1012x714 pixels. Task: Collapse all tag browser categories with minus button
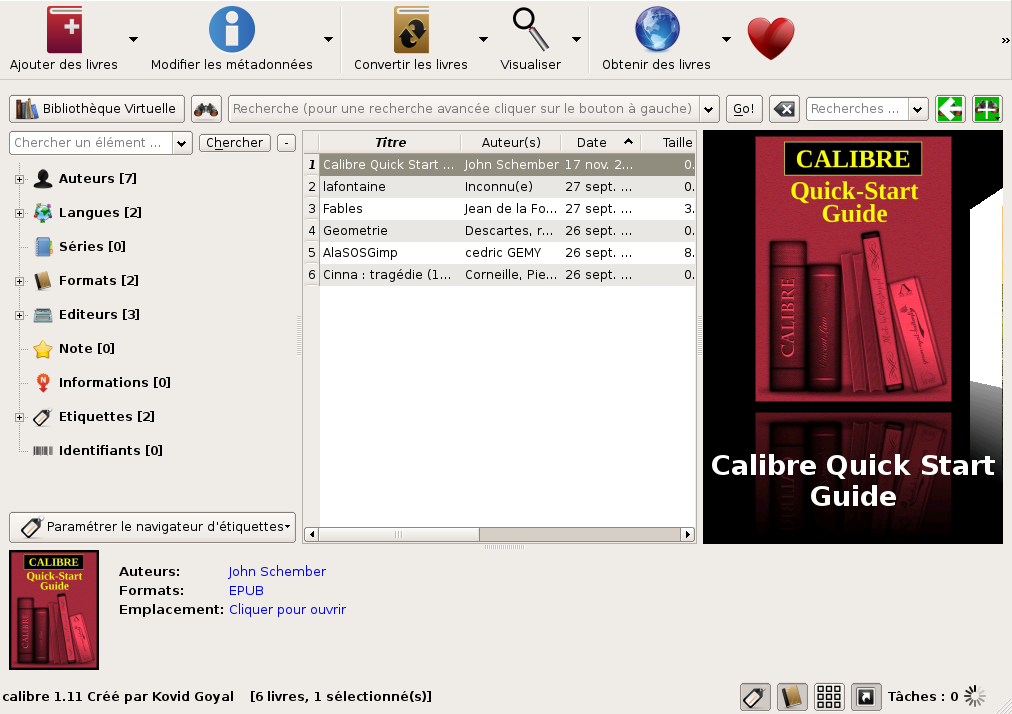(286, 143)
